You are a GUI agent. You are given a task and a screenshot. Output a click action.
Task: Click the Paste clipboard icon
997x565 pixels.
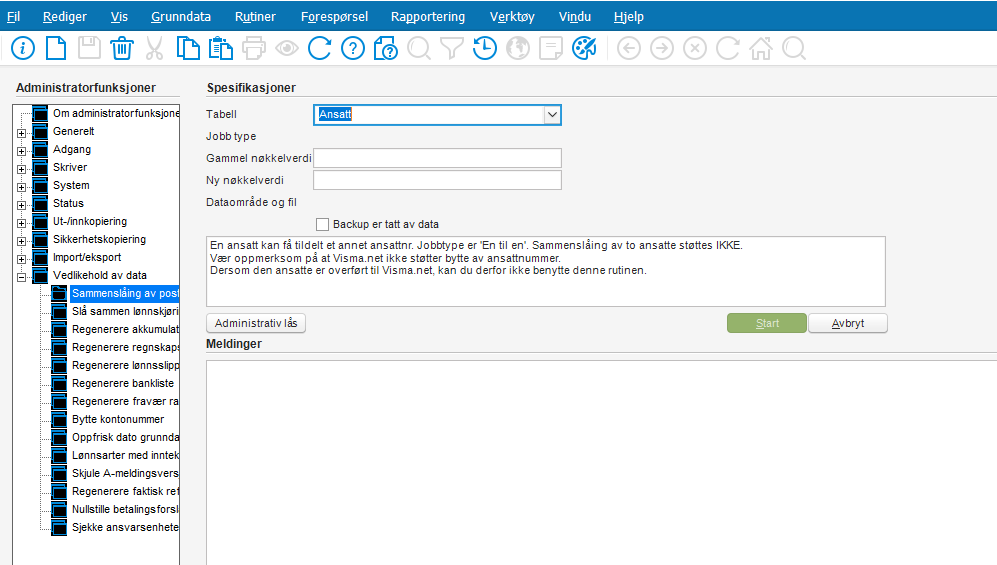(221, 48)
